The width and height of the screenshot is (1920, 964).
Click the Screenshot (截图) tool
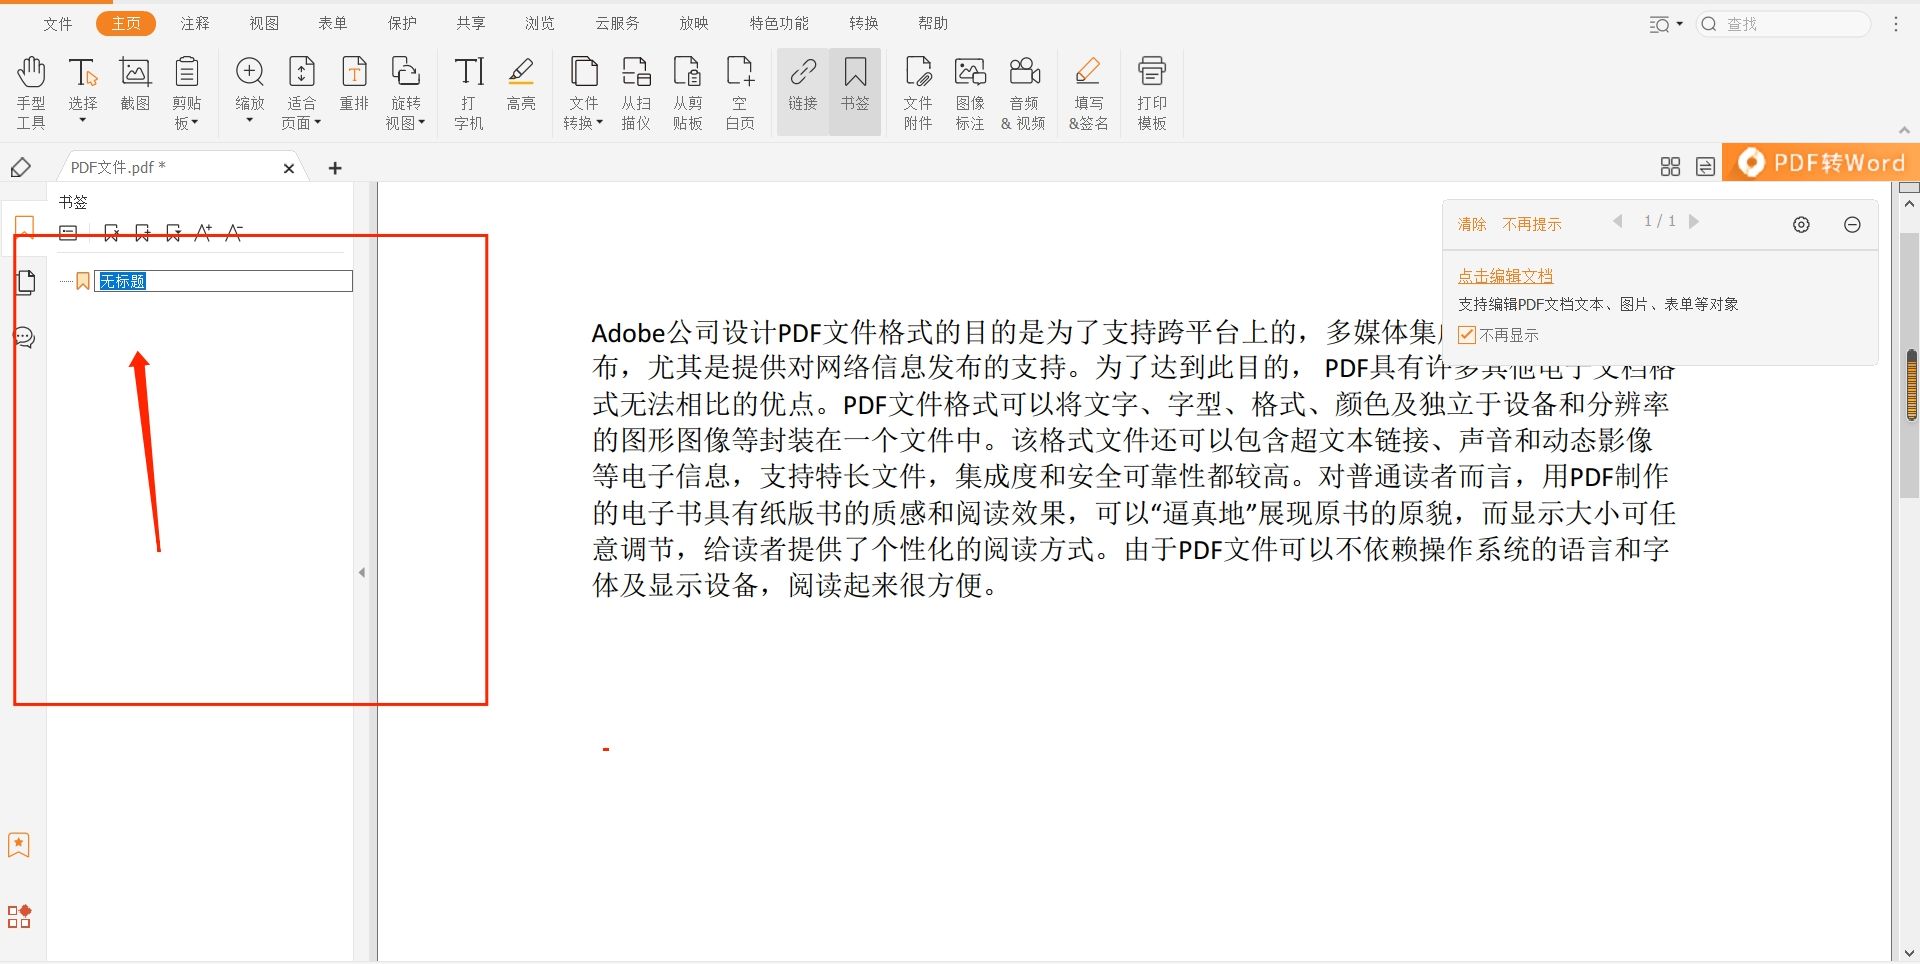point(135,90)
